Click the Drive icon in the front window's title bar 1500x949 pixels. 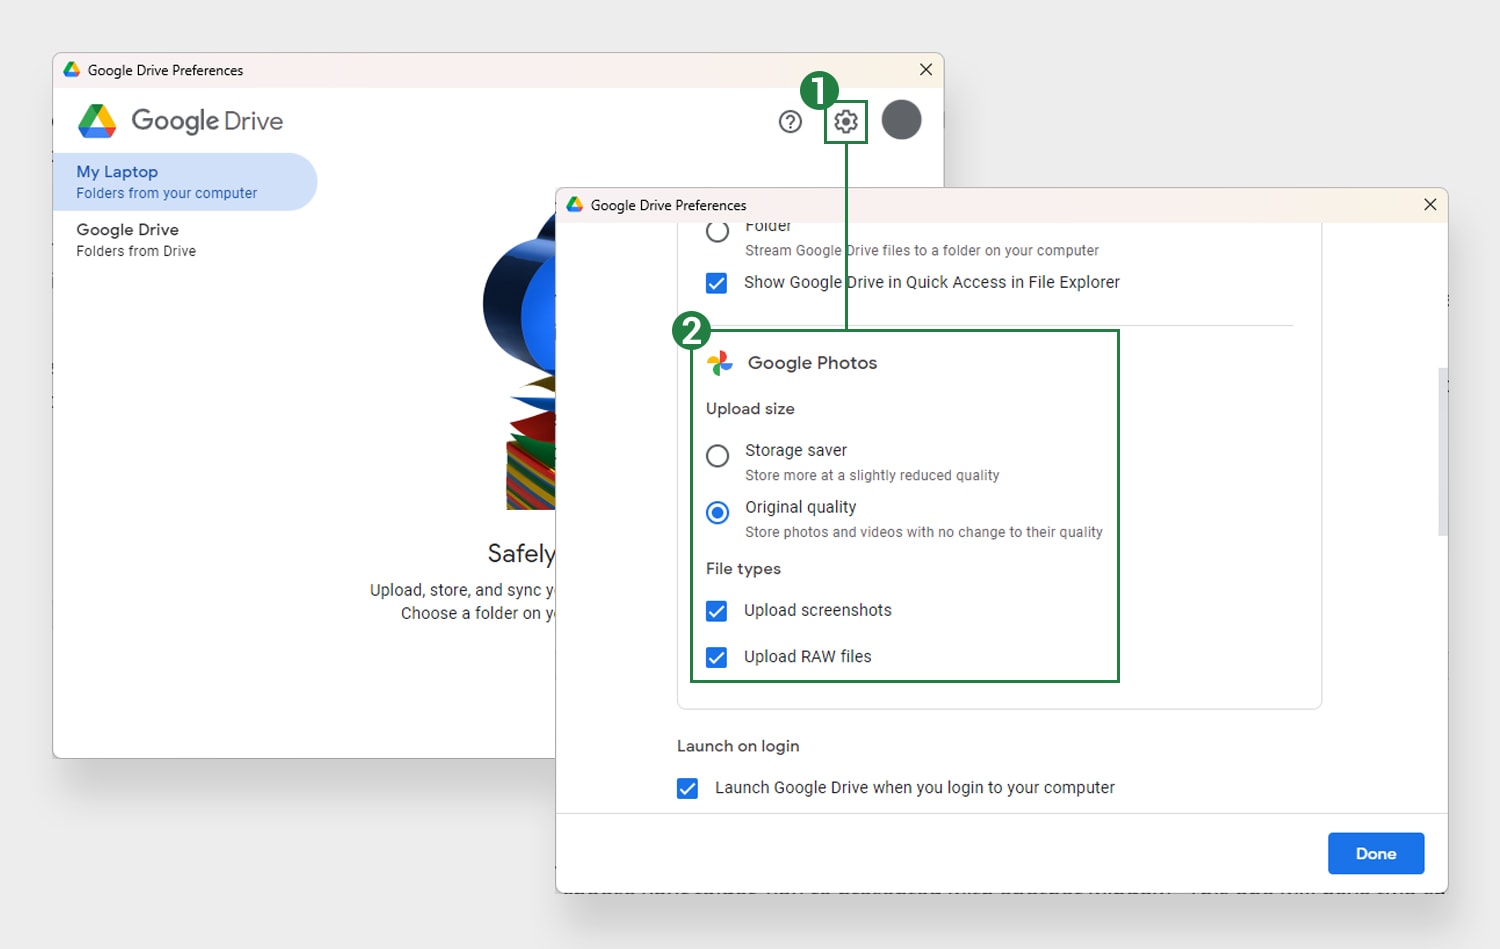pos(574,204)
